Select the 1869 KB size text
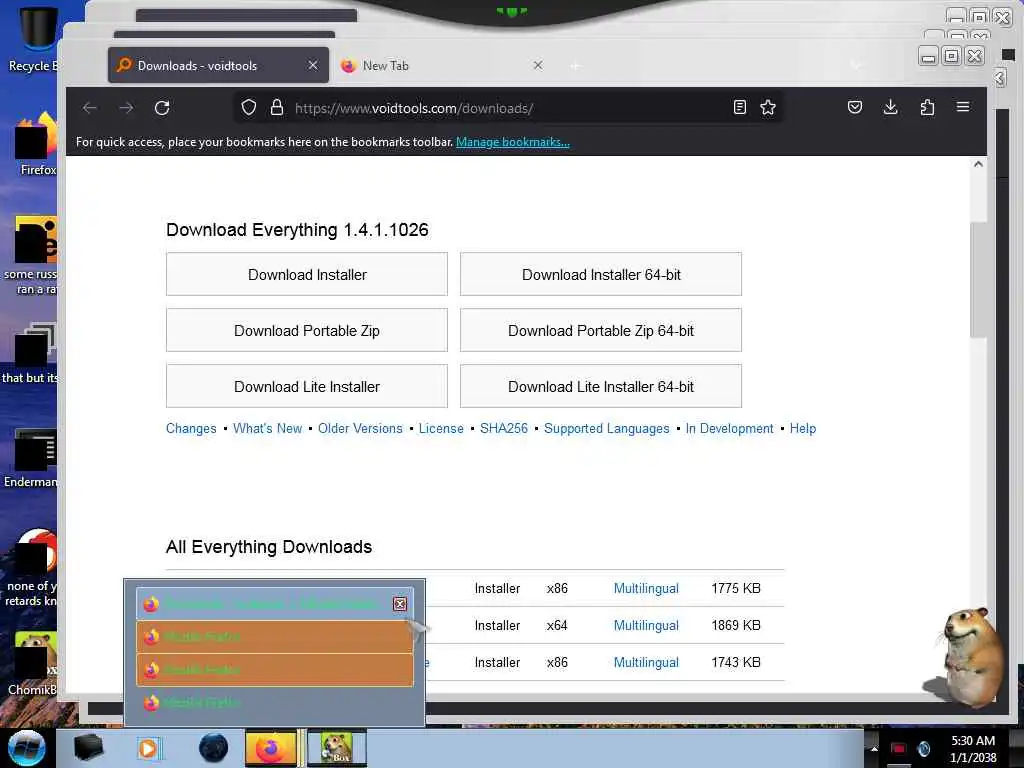1024x768 pixels. (x=736, y=626)
